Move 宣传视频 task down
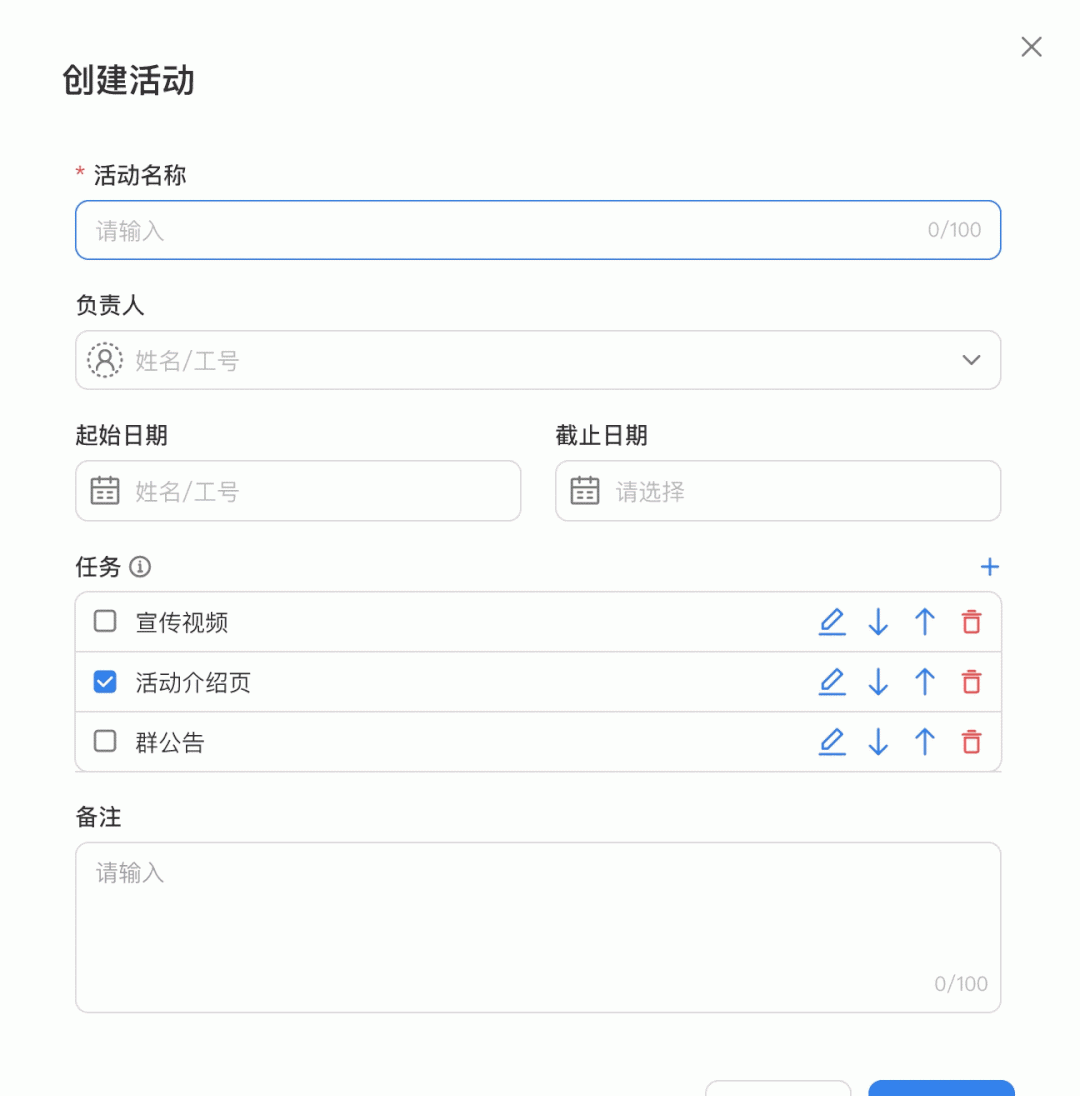1080x1096 pixels. point(878,622)
